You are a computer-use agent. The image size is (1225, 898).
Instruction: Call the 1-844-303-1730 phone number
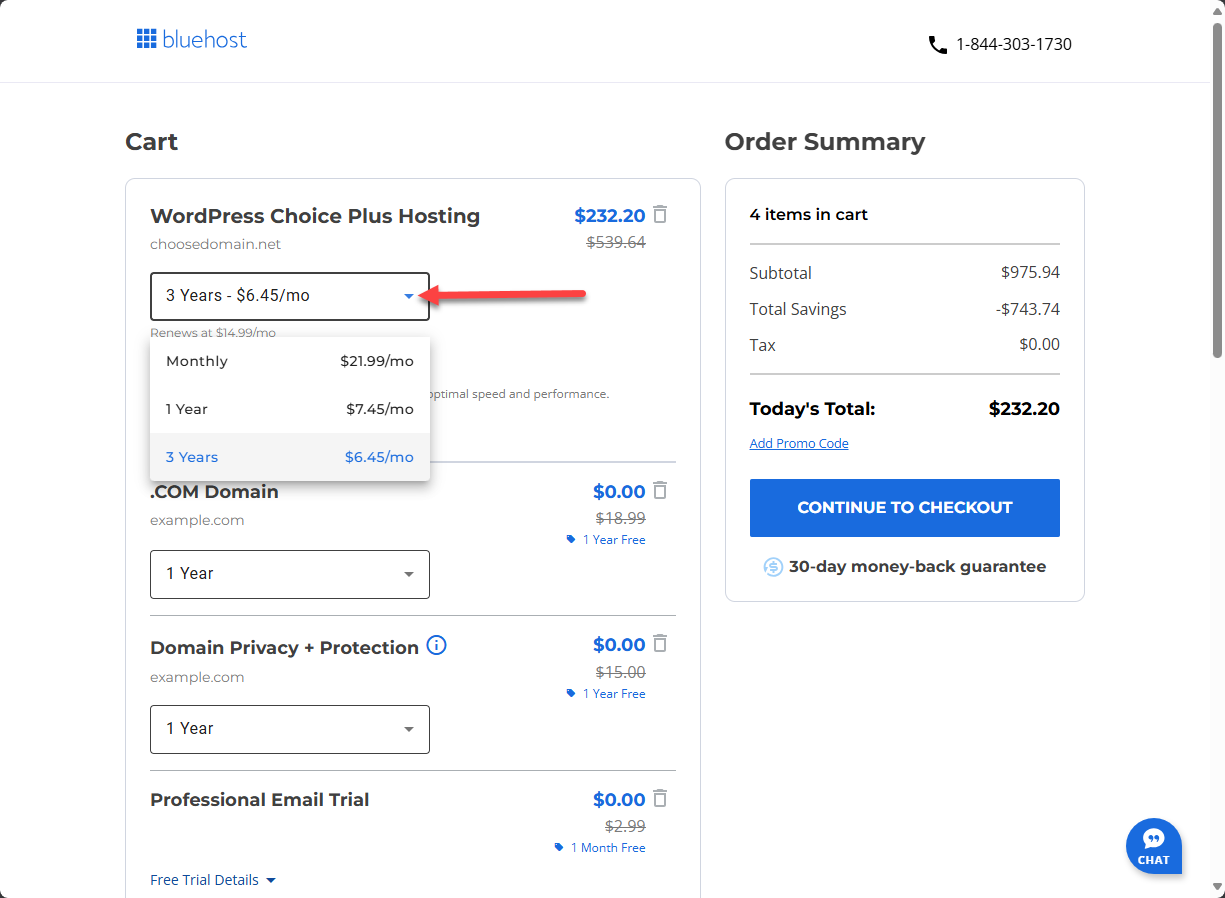1014,44
